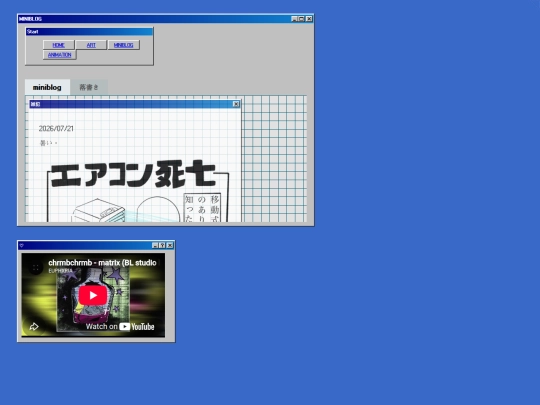Viewport: 540px width, 405px height.
Task: Minimize the video player window
Action: tap(155, 245)
